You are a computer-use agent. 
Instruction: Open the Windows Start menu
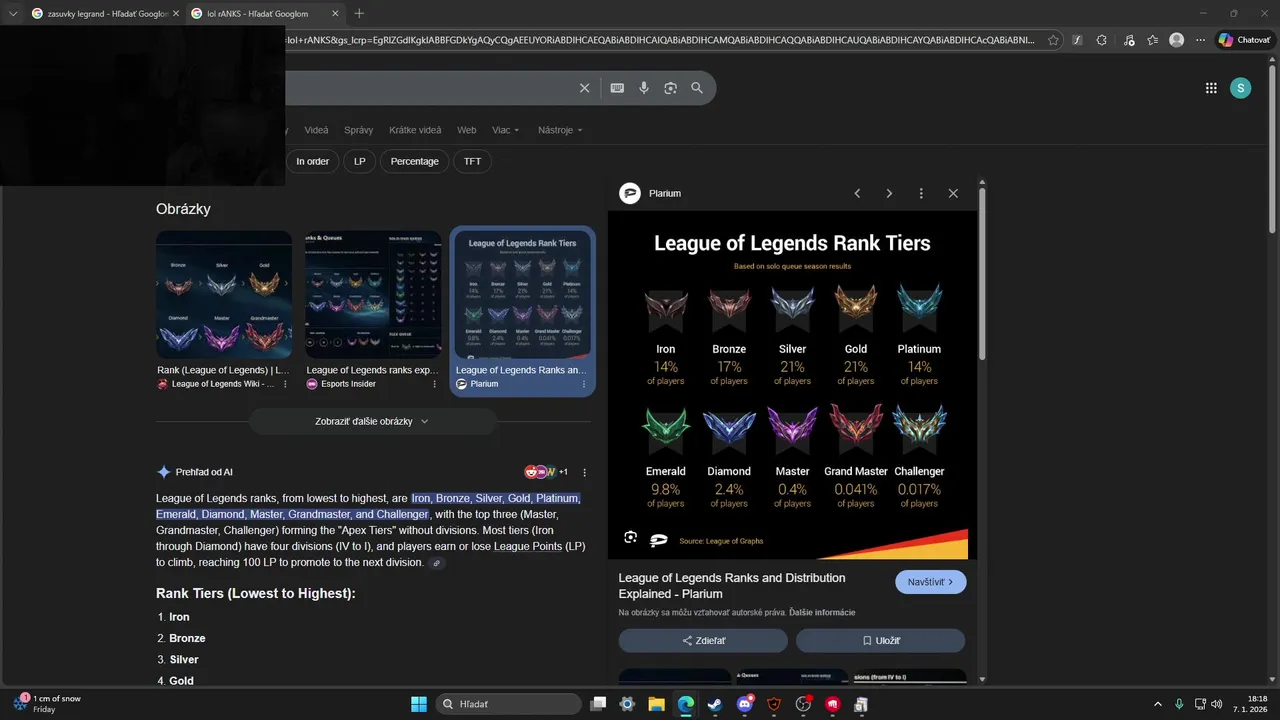(419, 704)
